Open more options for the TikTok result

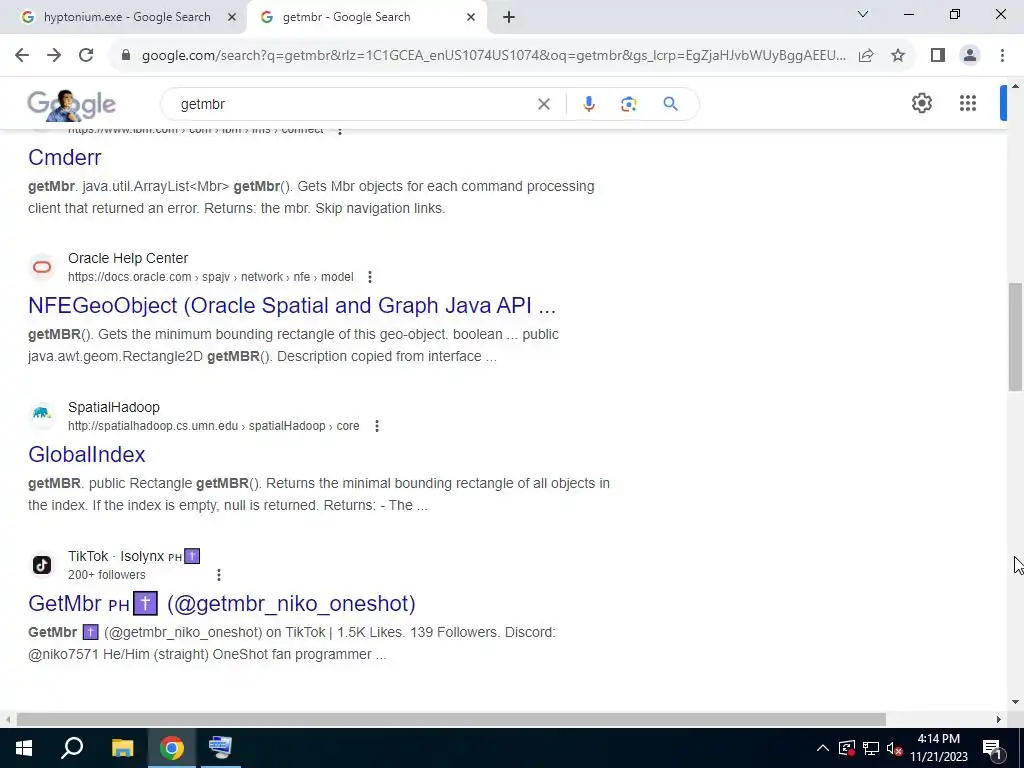pos(219,575)
